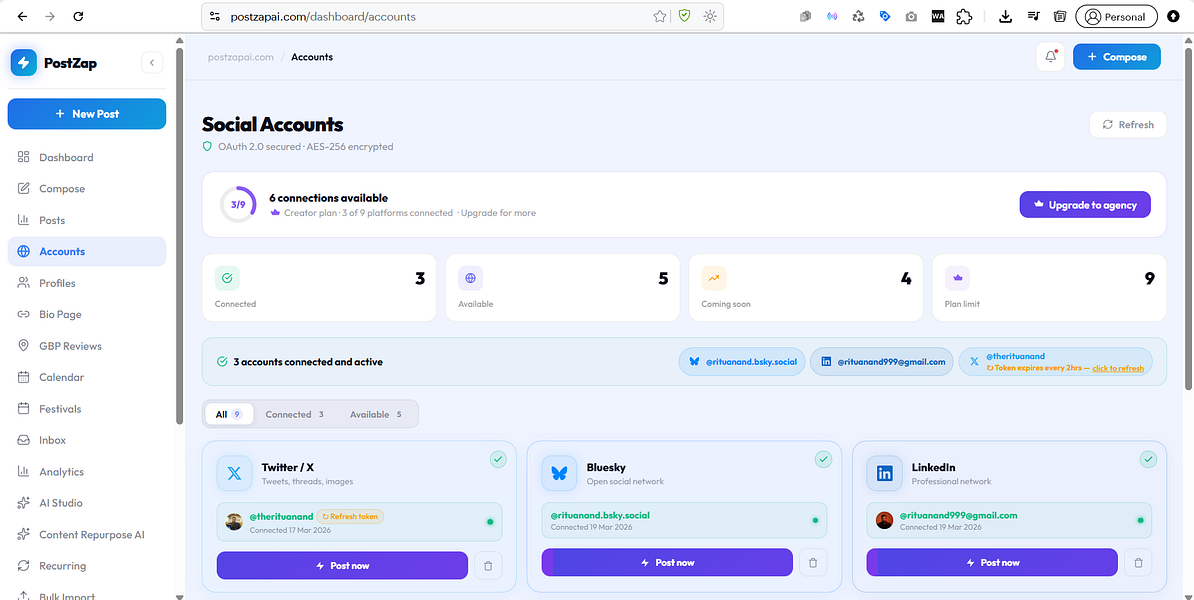
Task: Open Compose in the sidebar
Action: pyautogui.click(x=87, y=189)
